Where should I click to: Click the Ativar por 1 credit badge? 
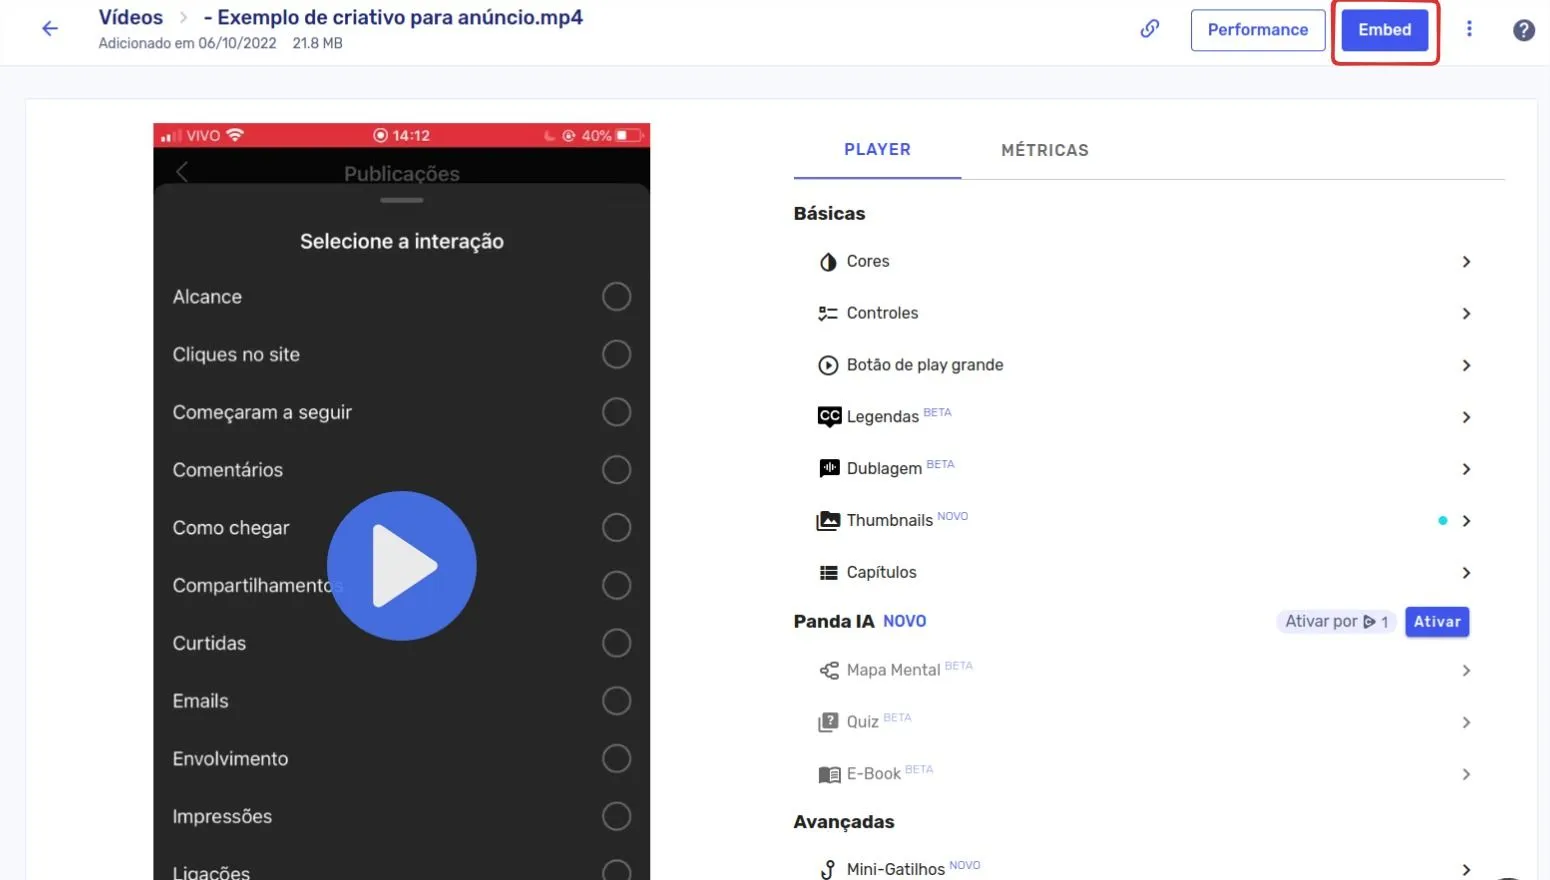pos(1336,622)
